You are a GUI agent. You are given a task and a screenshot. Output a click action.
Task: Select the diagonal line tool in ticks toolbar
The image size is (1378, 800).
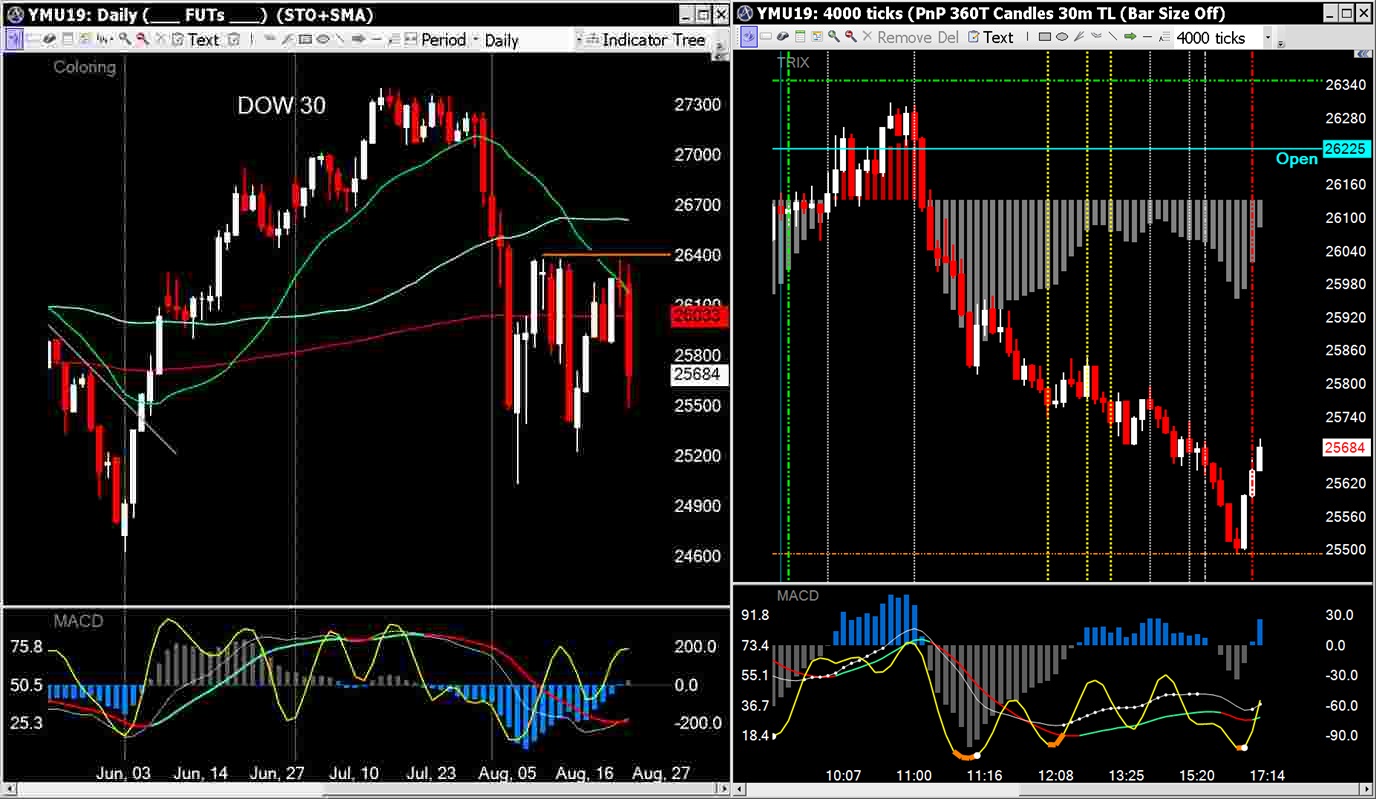[1112, 38]
